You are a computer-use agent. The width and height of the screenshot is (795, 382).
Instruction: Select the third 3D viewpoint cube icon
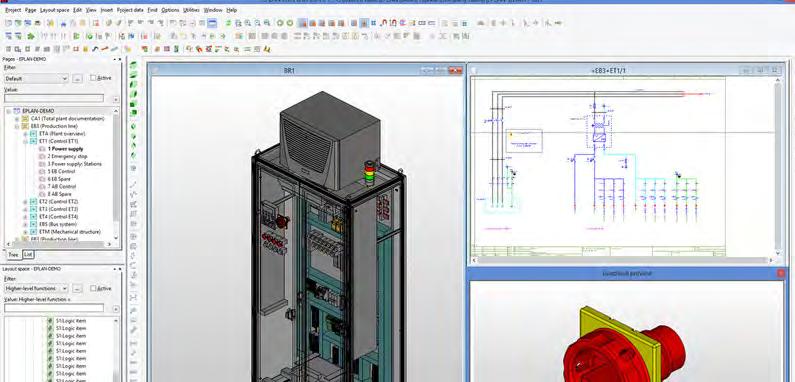(x=133, y=84)
